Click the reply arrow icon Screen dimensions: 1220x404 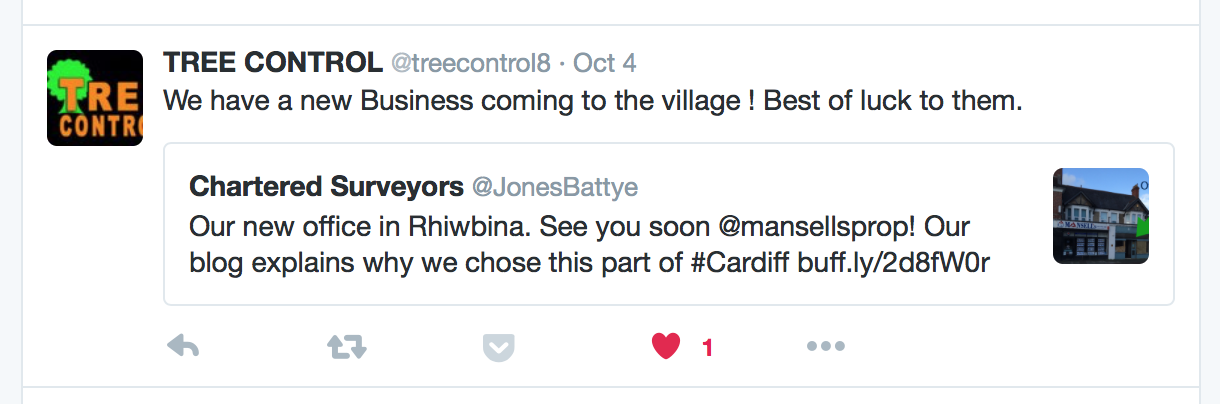click(182, 347)
